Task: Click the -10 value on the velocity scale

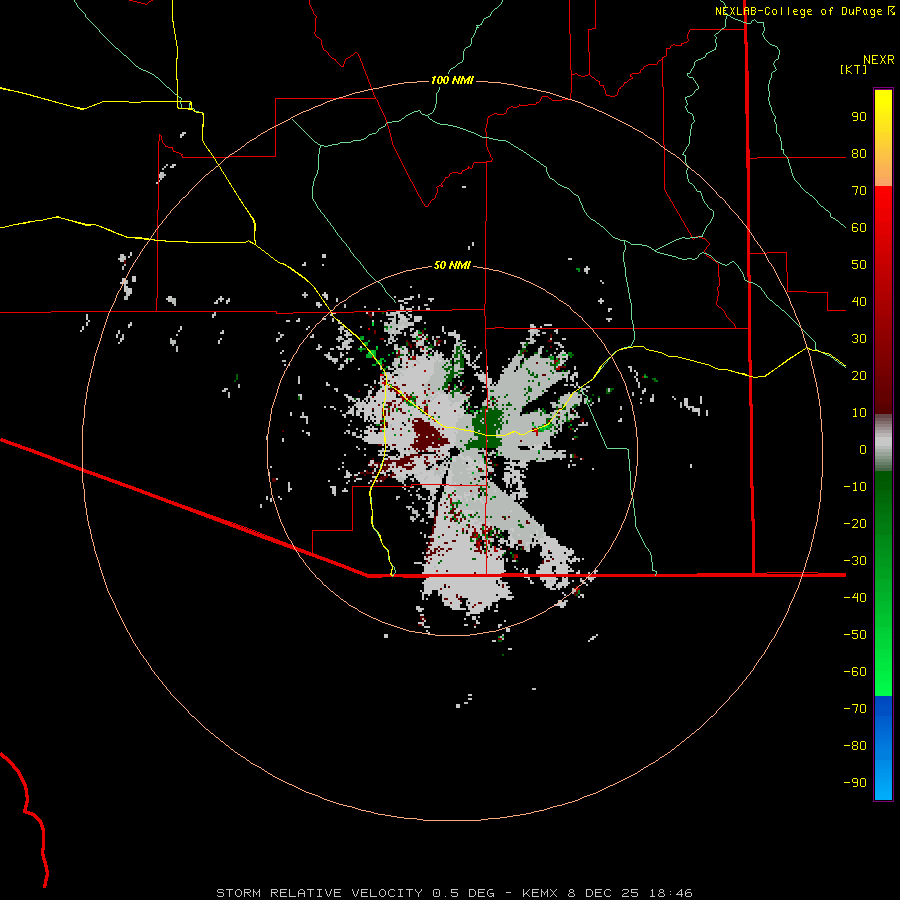Action: (855, 487)
